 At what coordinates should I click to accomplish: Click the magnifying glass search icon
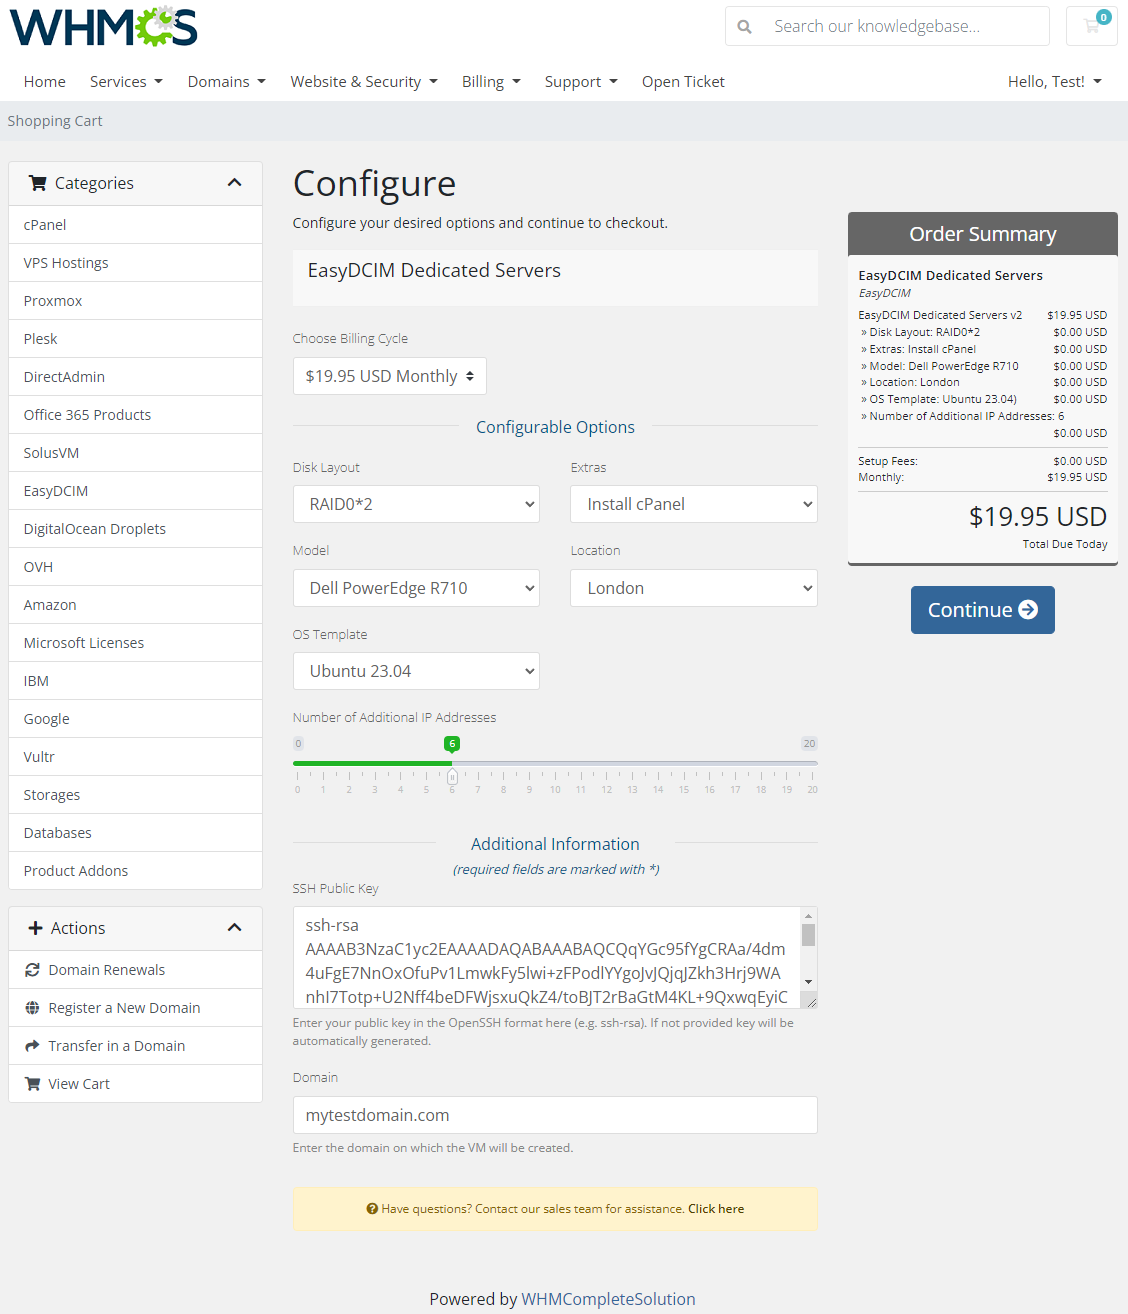point(744,26)
